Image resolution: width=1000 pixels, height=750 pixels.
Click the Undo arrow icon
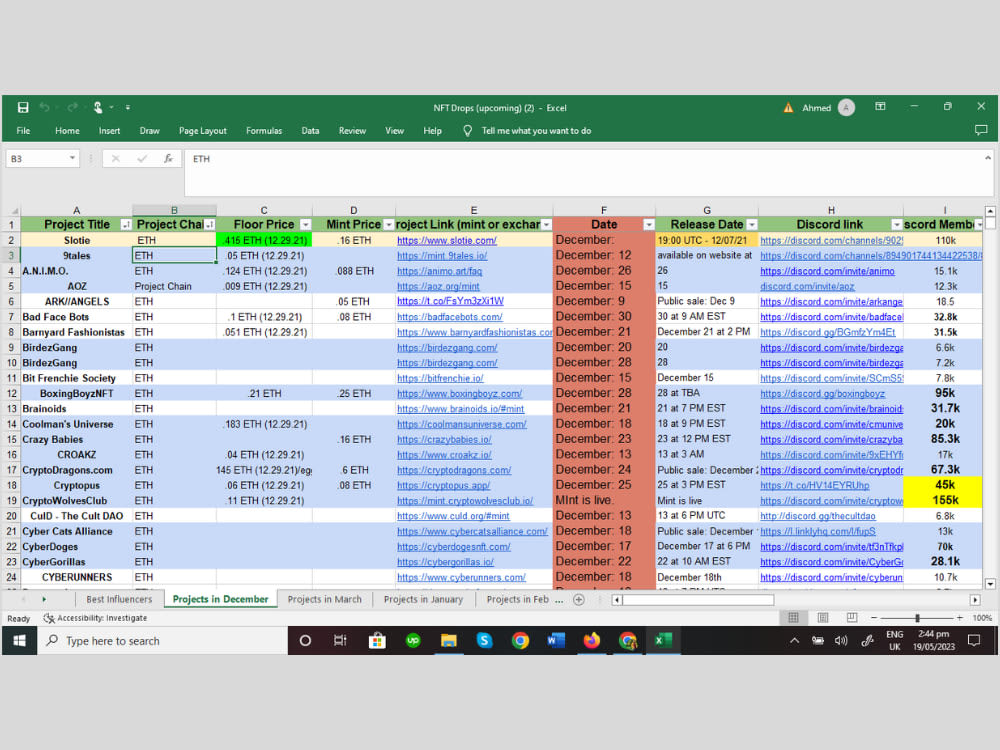(x=45, y=107)
